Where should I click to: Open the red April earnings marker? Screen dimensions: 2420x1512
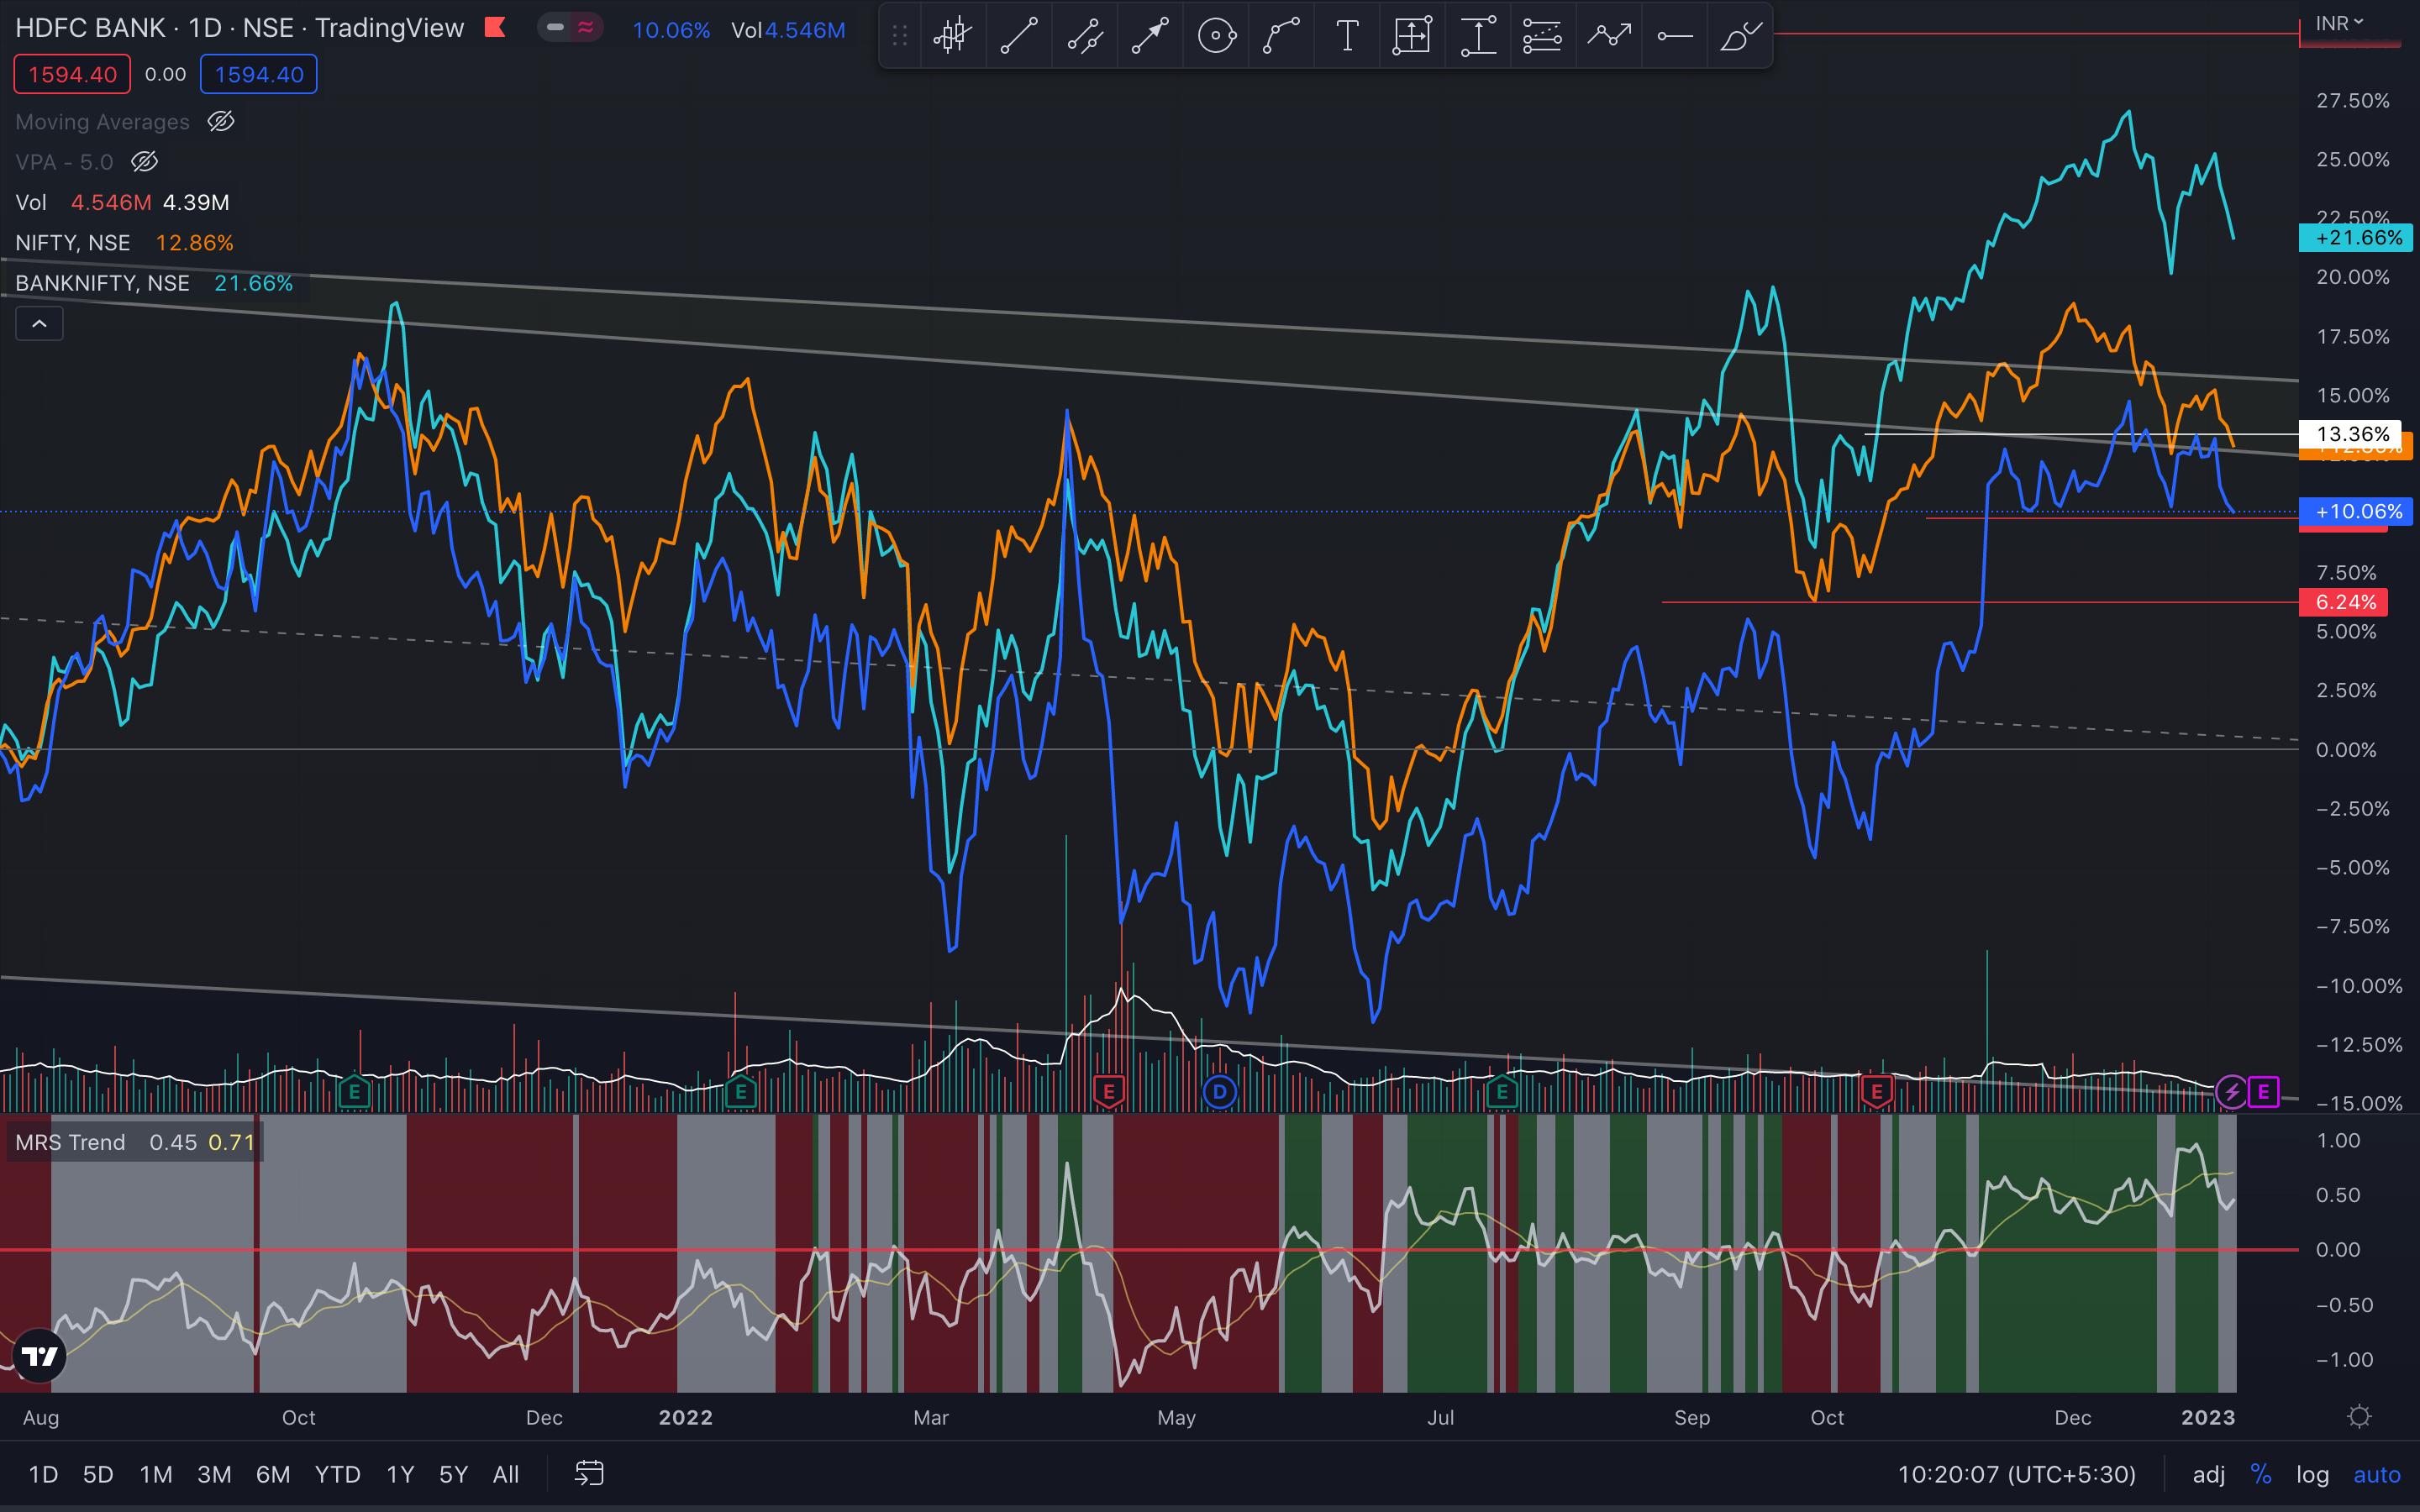pyautogui.click(x=1108, y=1092)
